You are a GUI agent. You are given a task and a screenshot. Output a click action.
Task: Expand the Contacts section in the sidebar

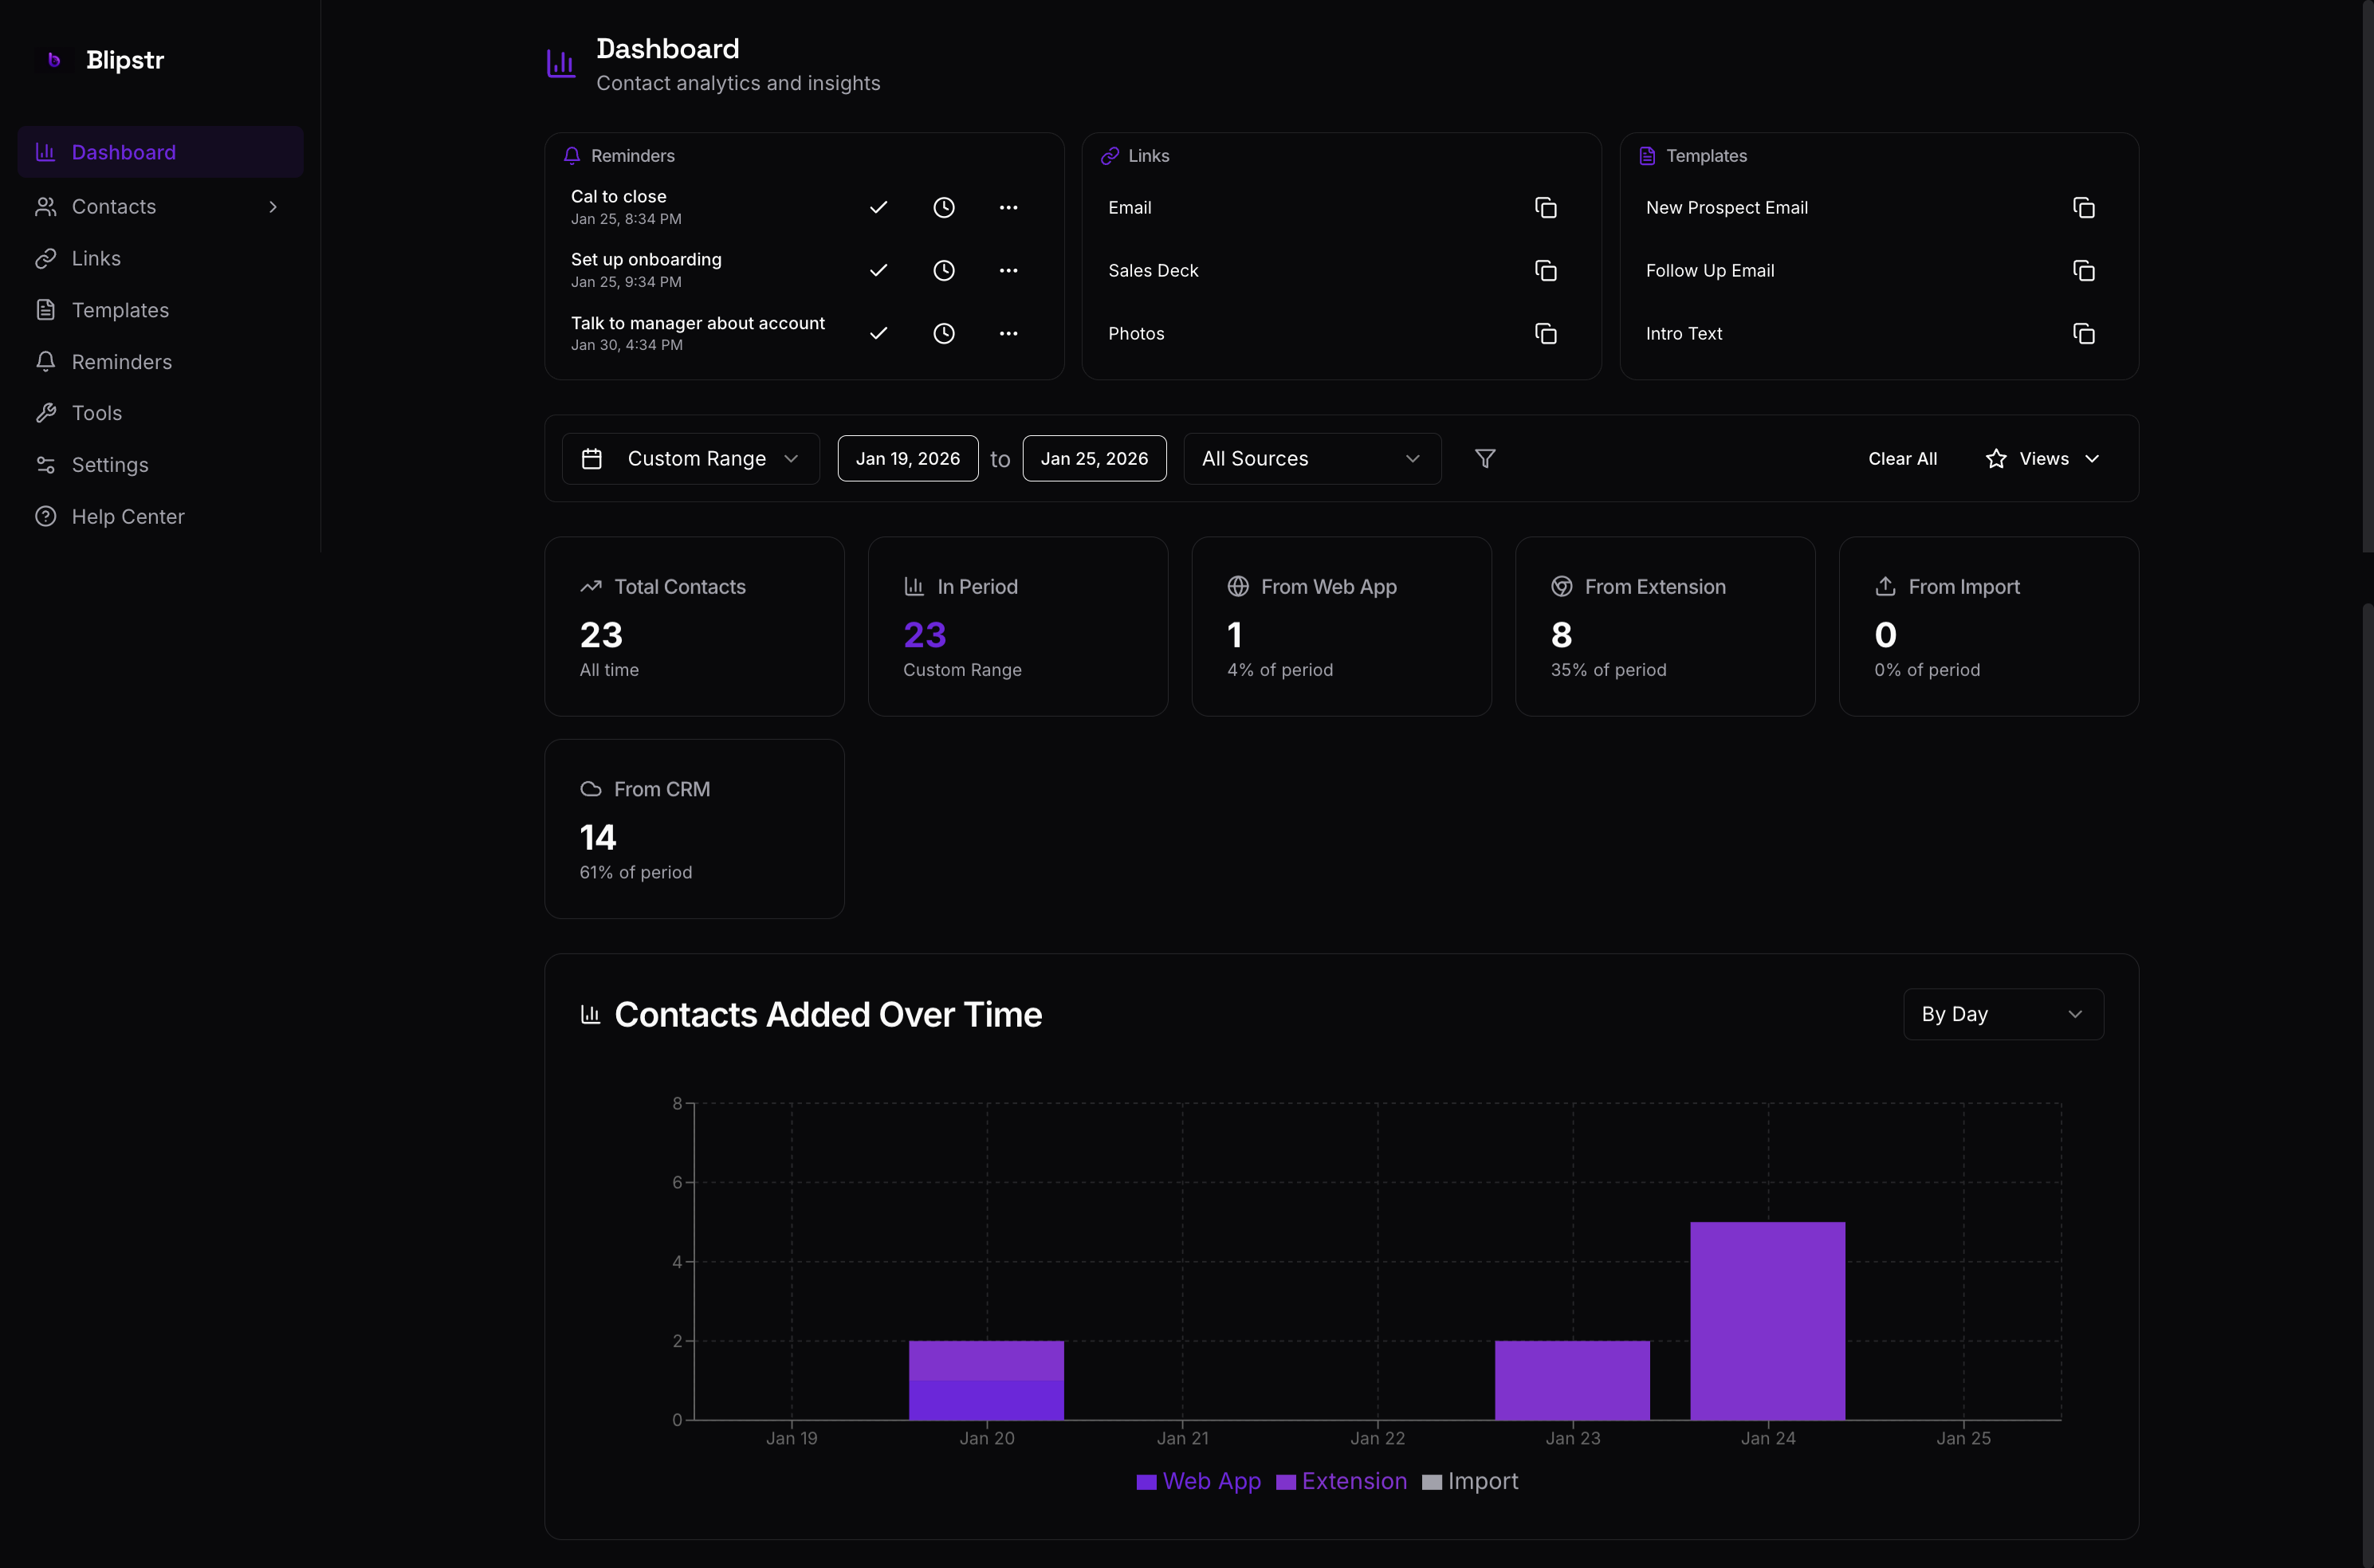(x=272, y=207)
